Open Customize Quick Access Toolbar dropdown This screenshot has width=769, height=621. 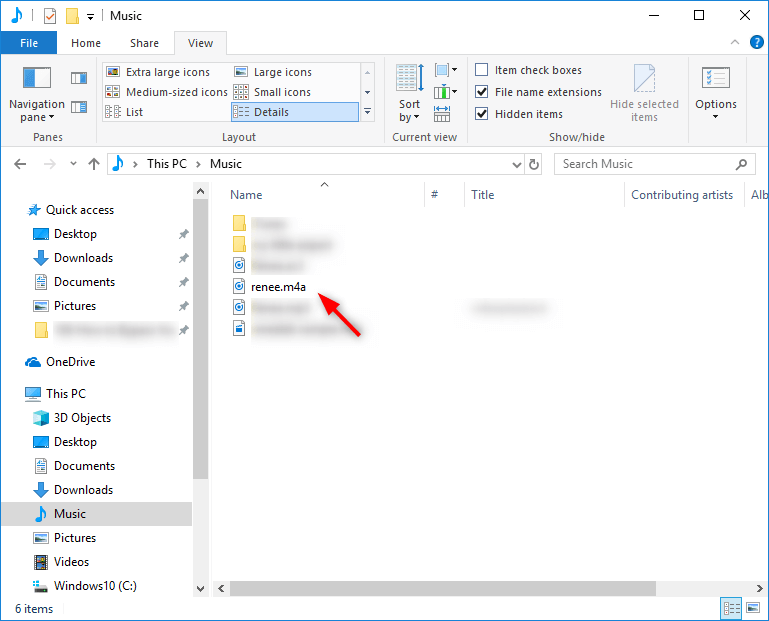tap(90, 17)
